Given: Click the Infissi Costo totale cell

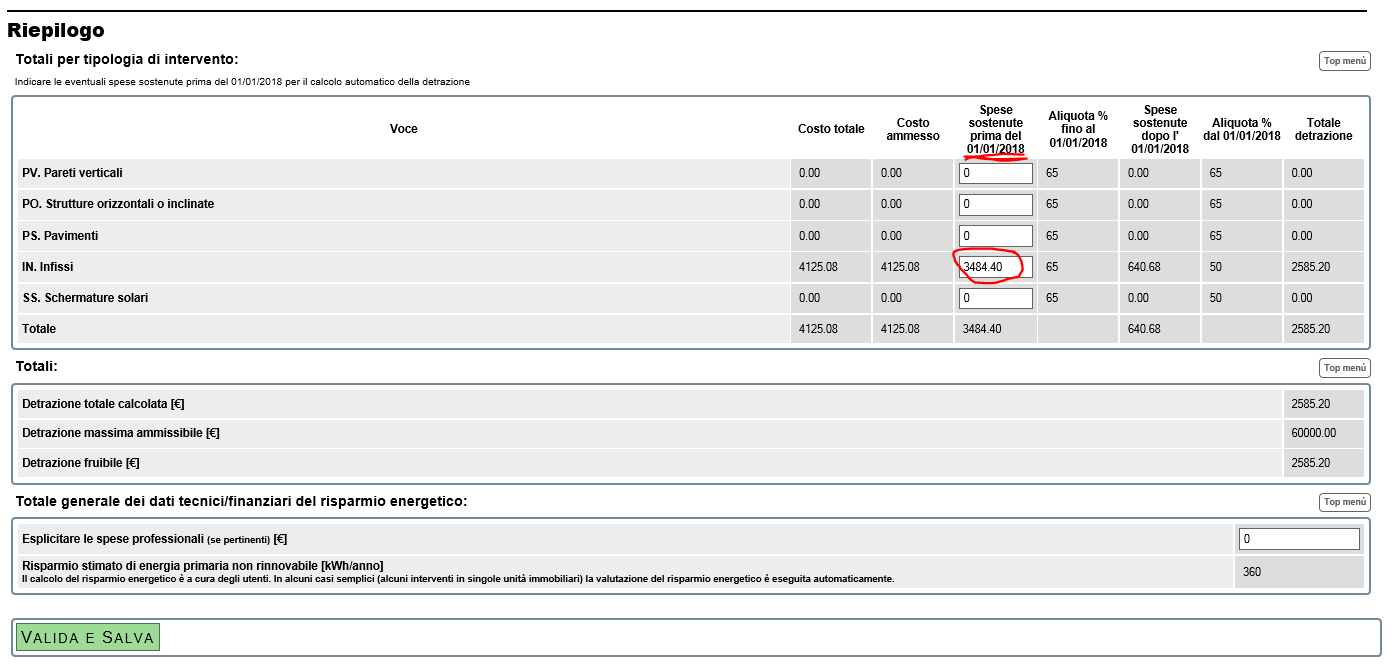Looking at the screenshot, I should click(818, 267).
